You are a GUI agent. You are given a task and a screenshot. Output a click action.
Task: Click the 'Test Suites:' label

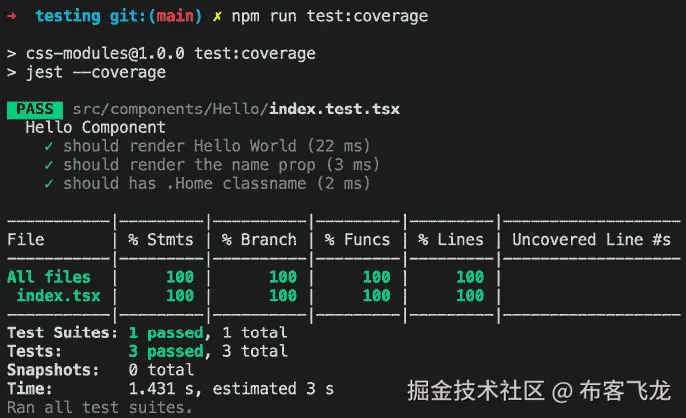point(63,333)
